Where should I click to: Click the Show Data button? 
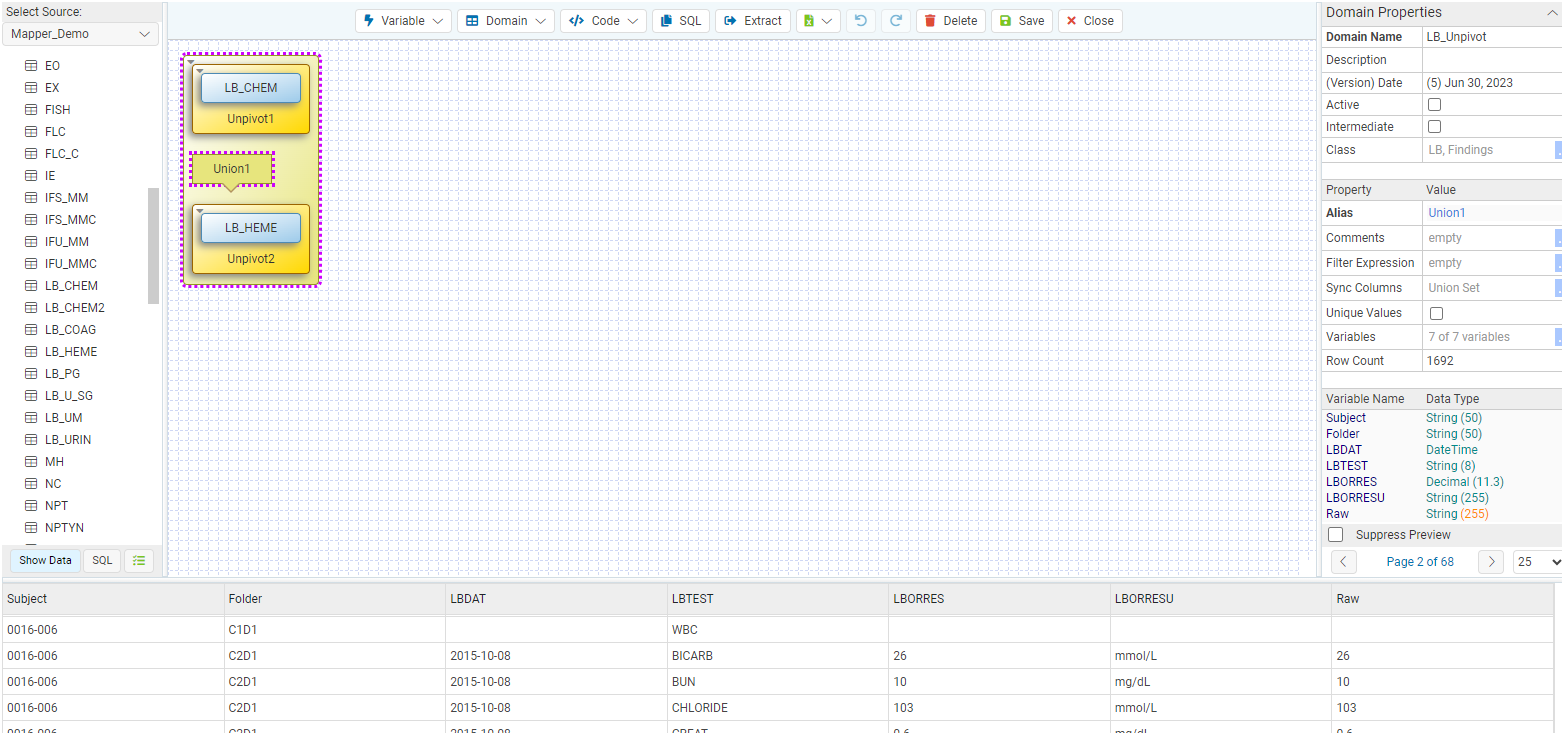[x=45, y=561]
